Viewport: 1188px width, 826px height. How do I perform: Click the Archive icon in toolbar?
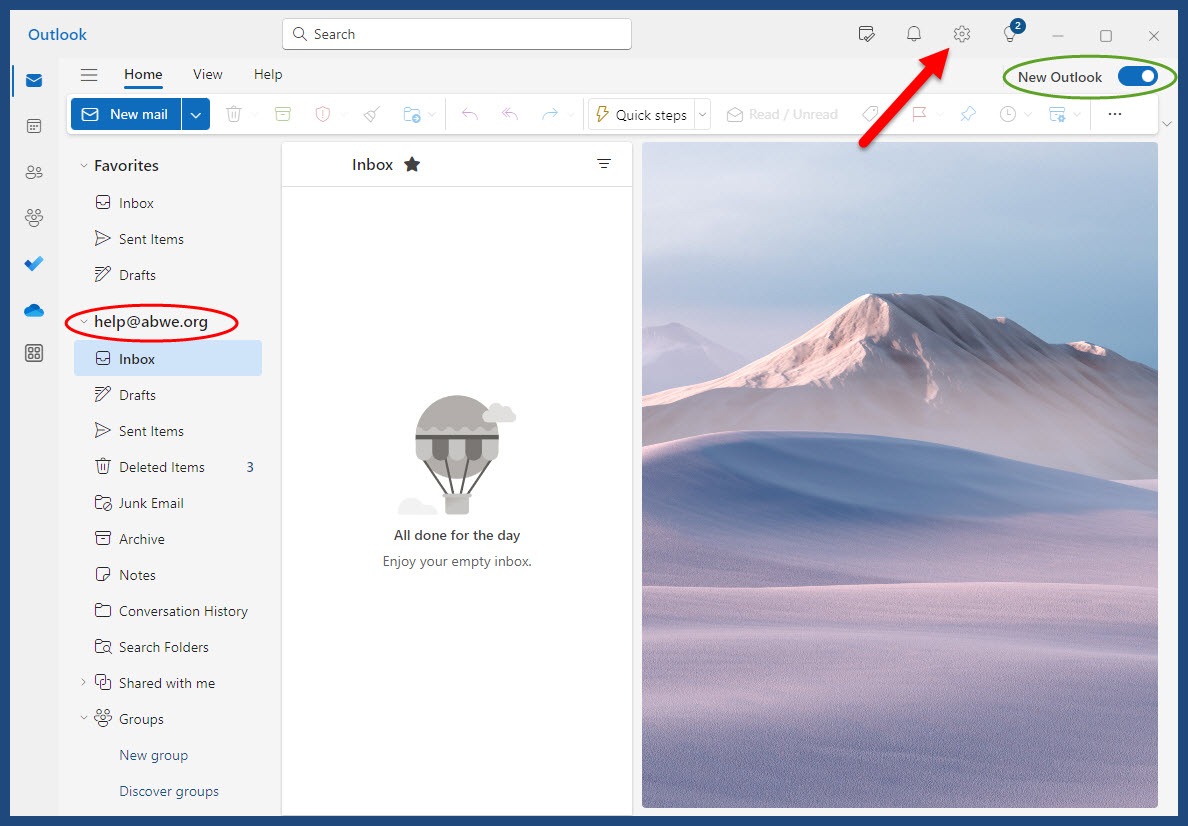(283, 114)
